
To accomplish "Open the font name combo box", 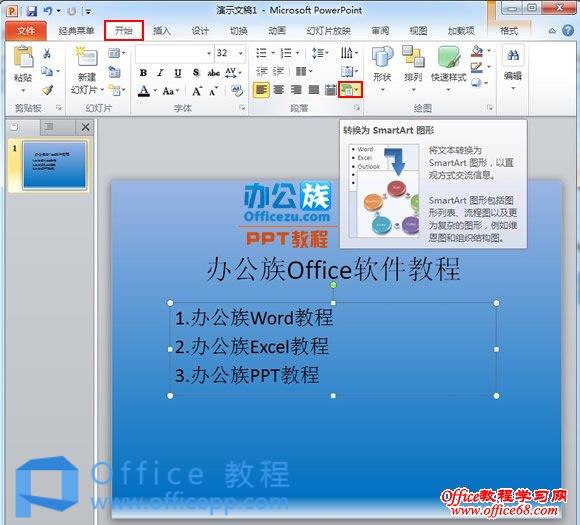I will coord(174,53).
